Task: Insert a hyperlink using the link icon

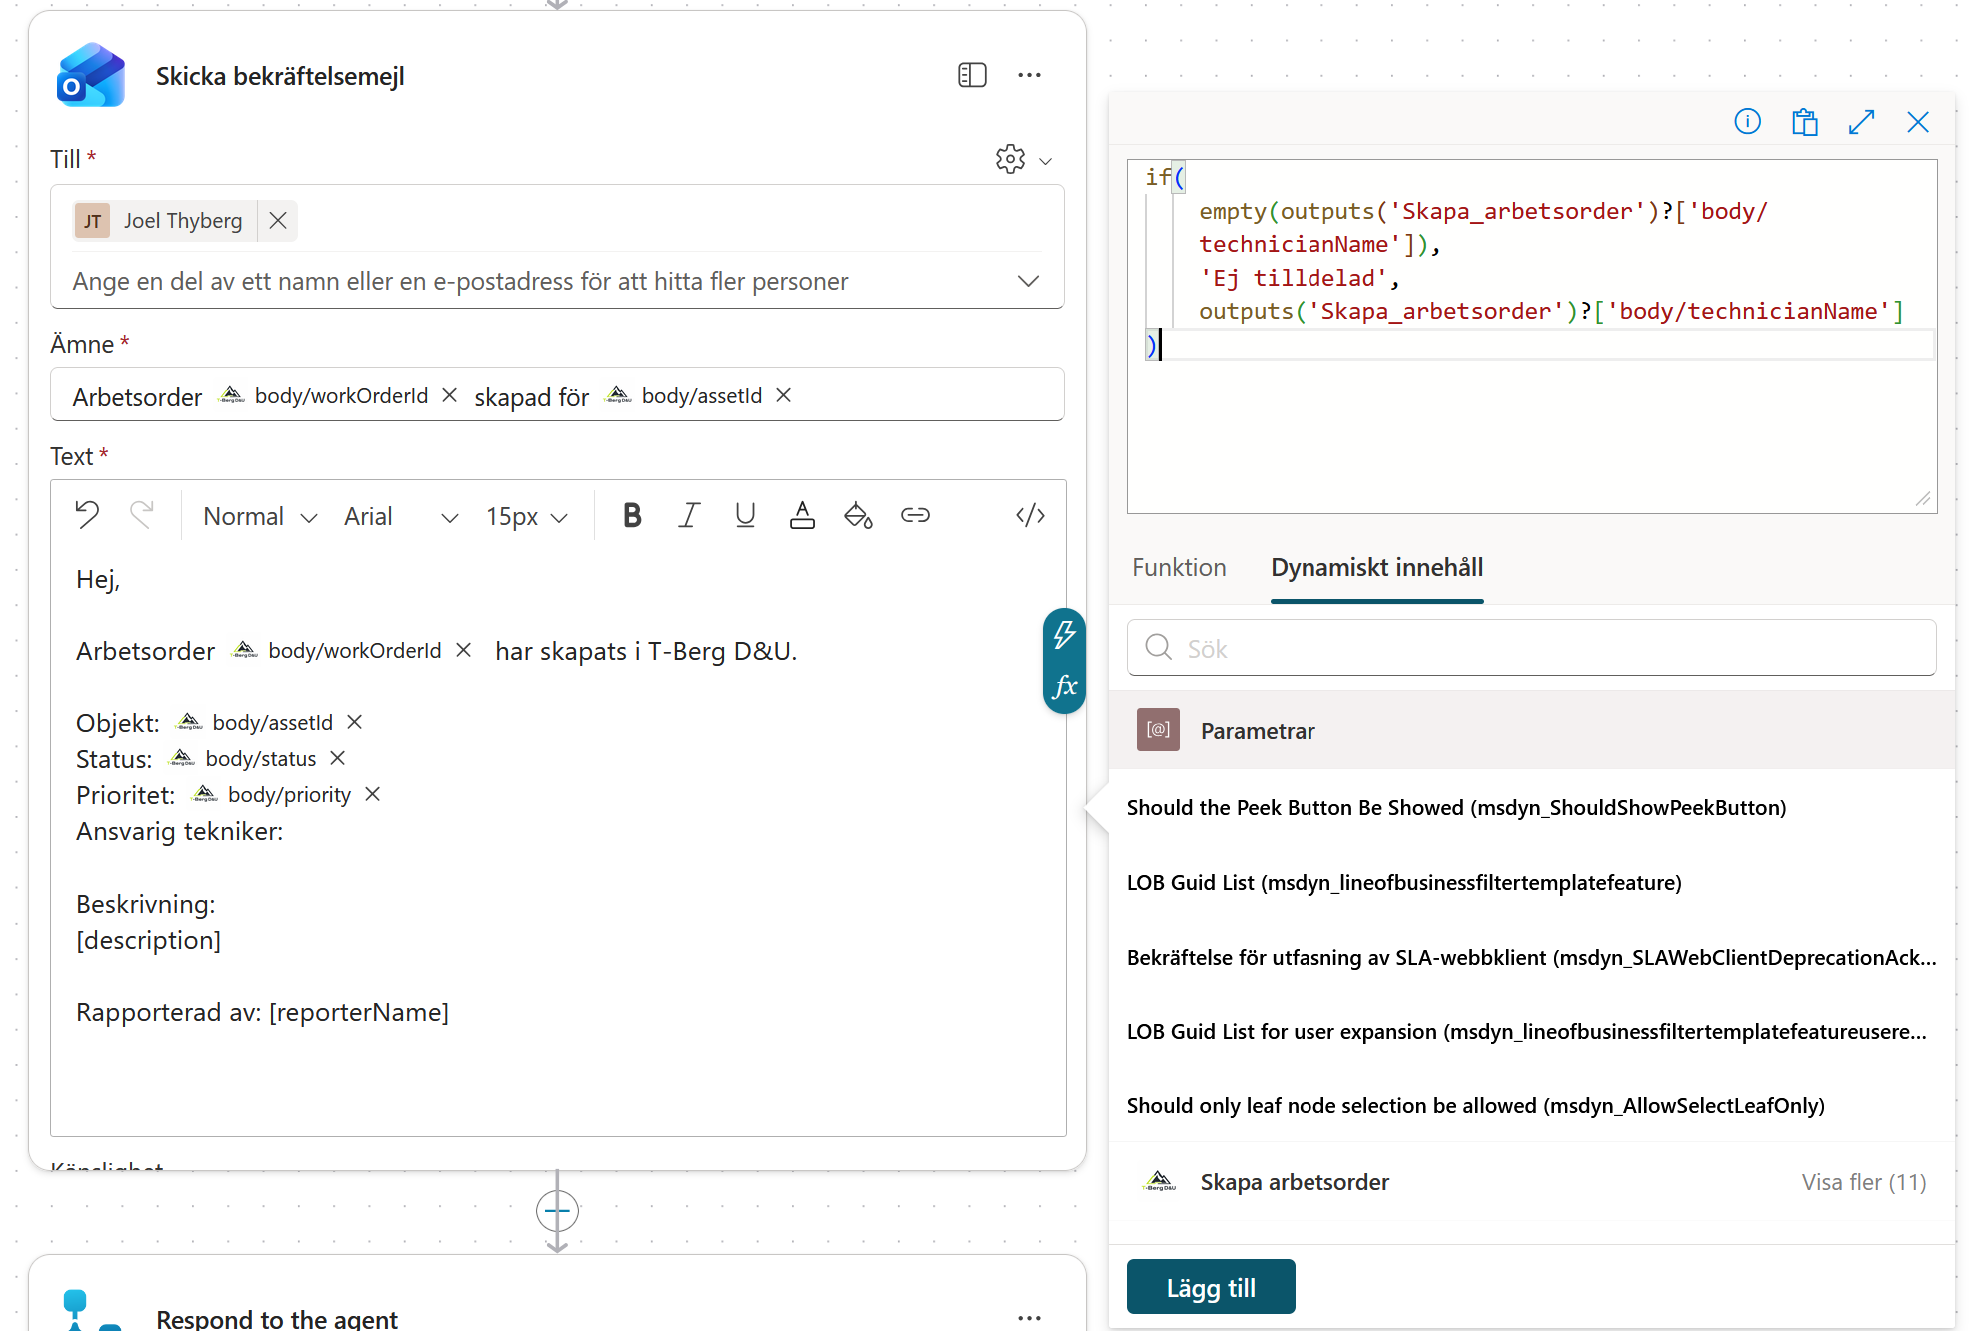Action: [x=915, y=515]
